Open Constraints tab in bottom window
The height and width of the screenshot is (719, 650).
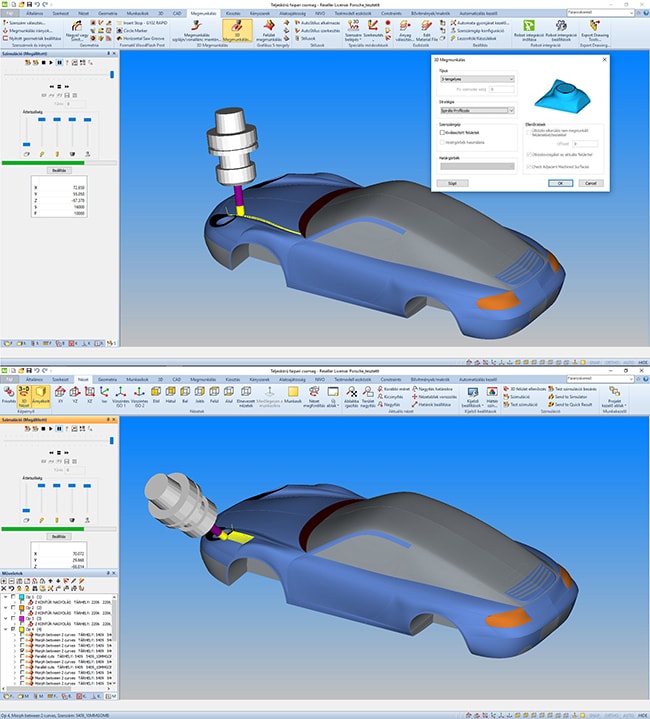click(391, 379)
